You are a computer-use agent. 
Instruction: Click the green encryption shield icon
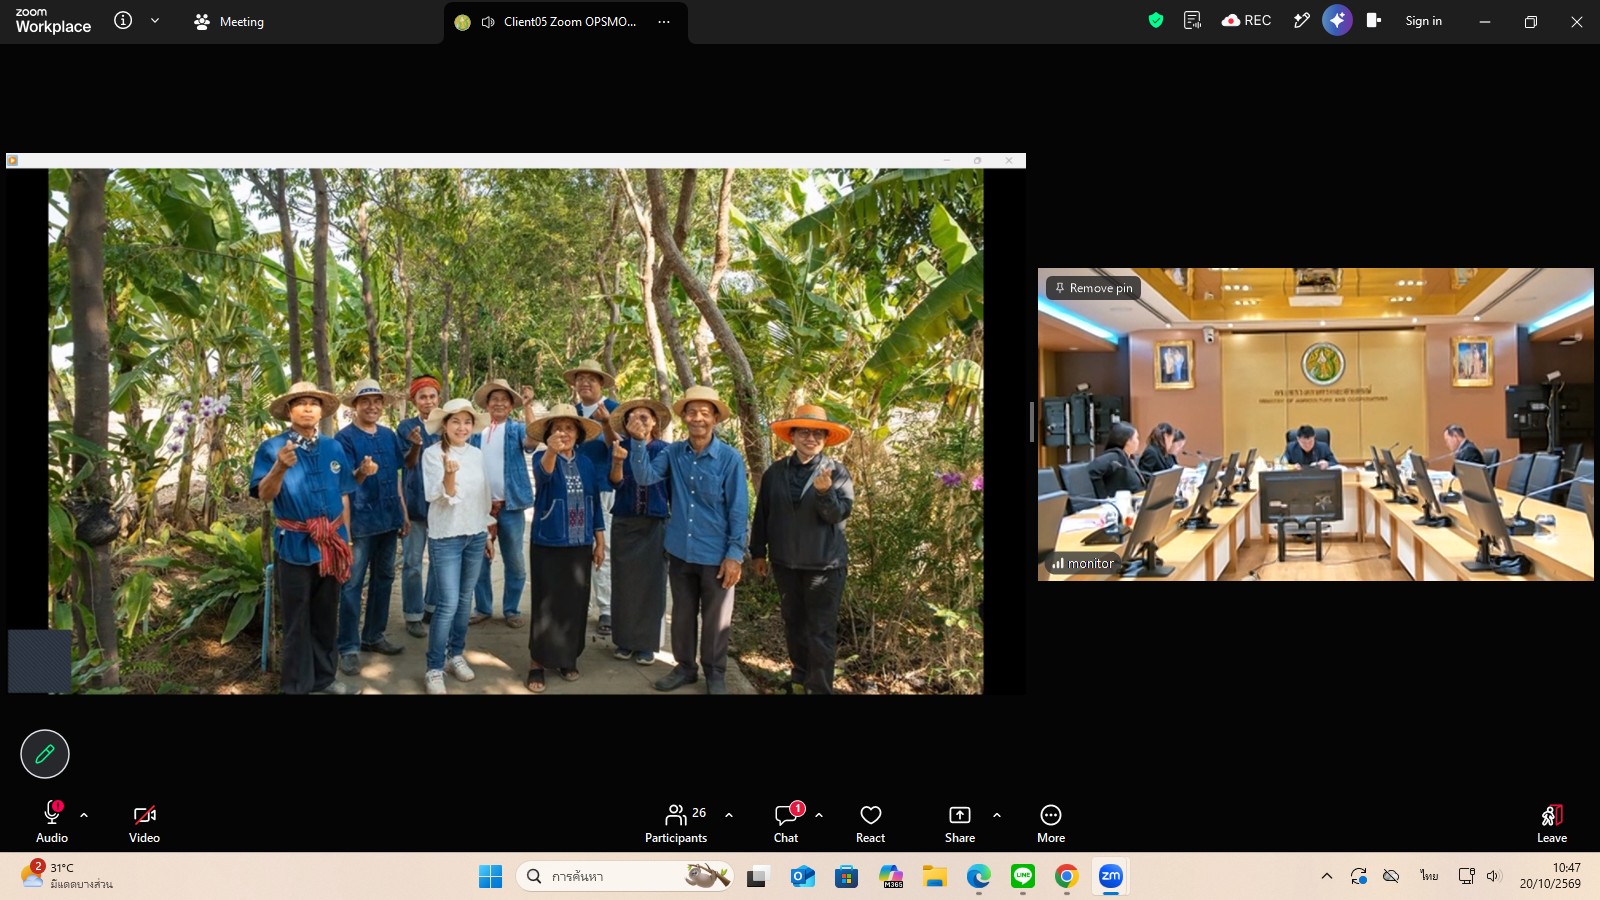click(1156, 20)
